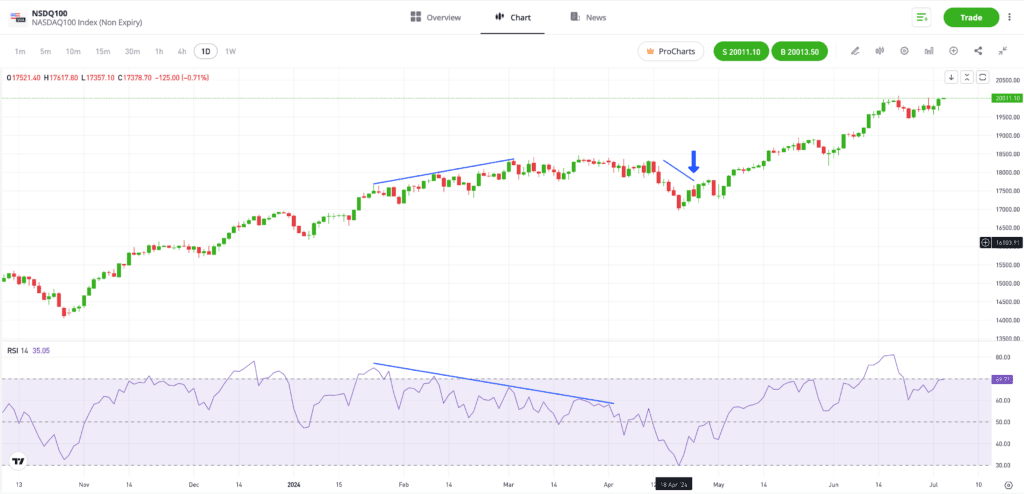This screenshot has width=1024, height=494.
Task: Open ProCharts
Action: [x=671, y=51]
